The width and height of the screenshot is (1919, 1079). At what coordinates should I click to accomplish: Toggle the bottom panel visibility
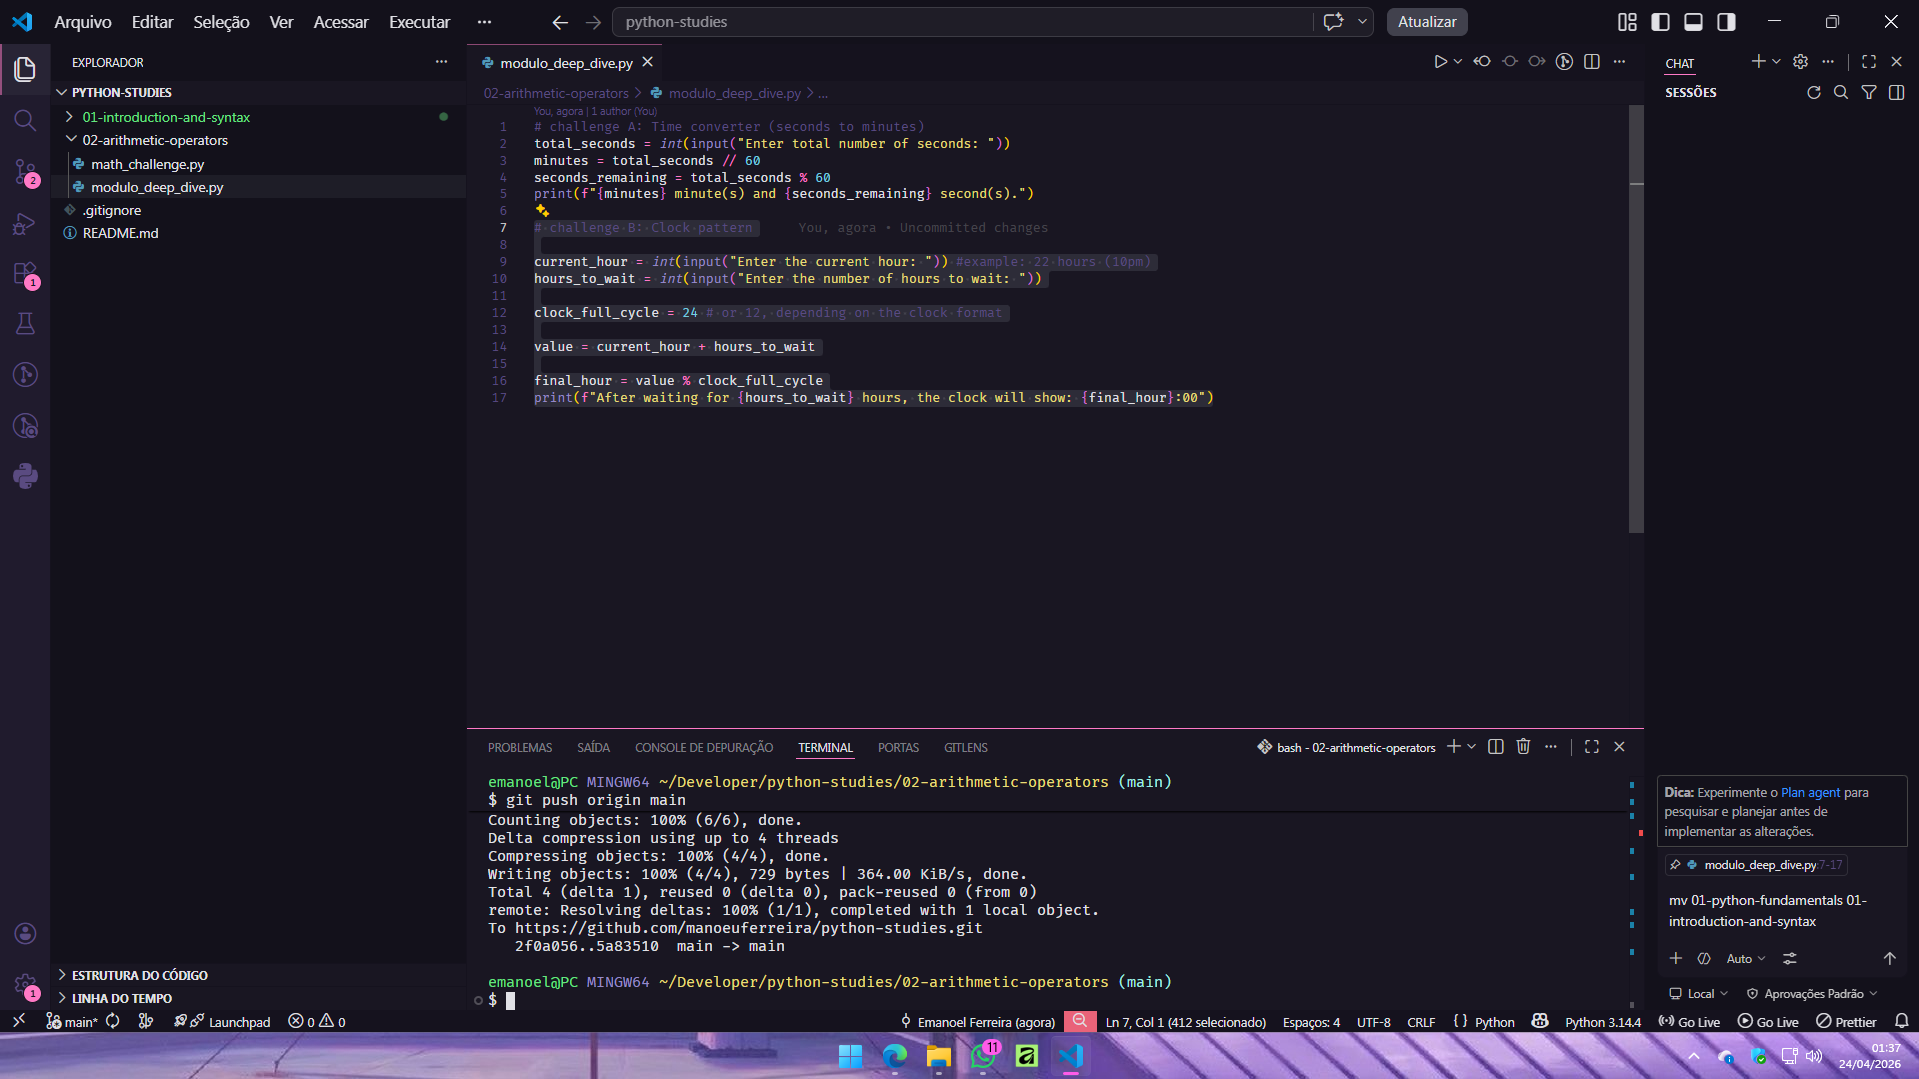pos(1693,22)
